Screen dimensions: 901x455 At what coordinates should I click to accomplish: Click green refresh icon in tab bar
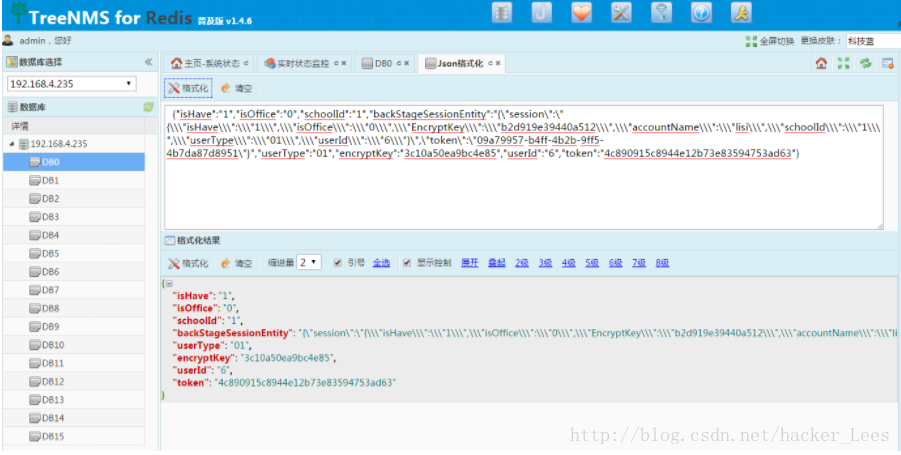pyautogui.click(x=866, y=63)
